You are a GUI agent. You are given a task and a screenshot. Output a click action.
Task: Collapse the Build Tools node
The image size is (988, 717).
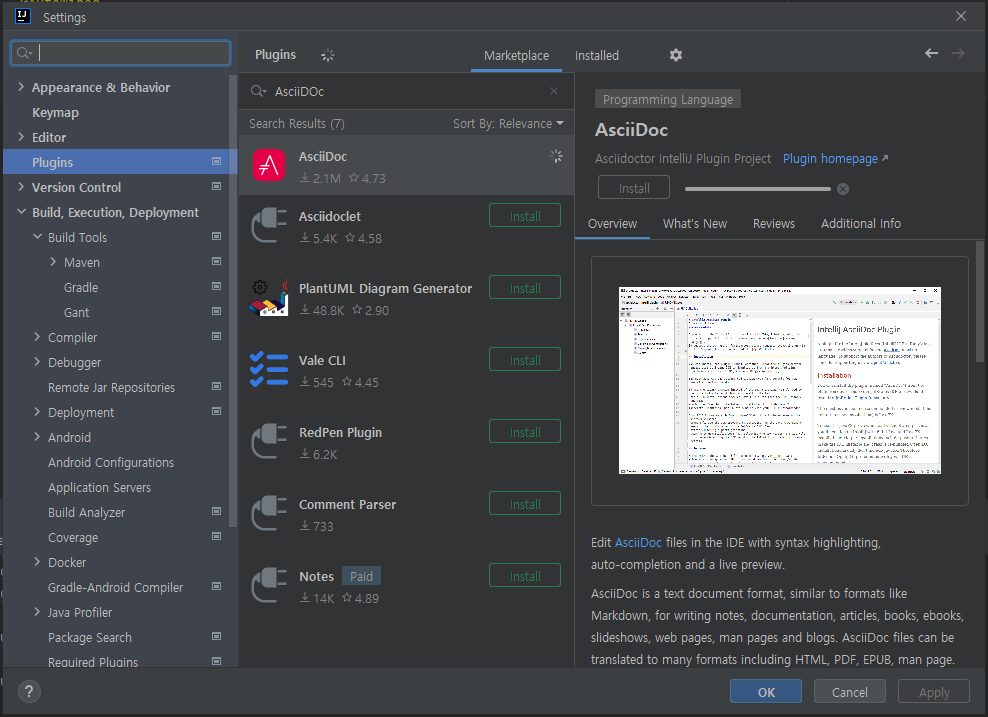point(37,236)
